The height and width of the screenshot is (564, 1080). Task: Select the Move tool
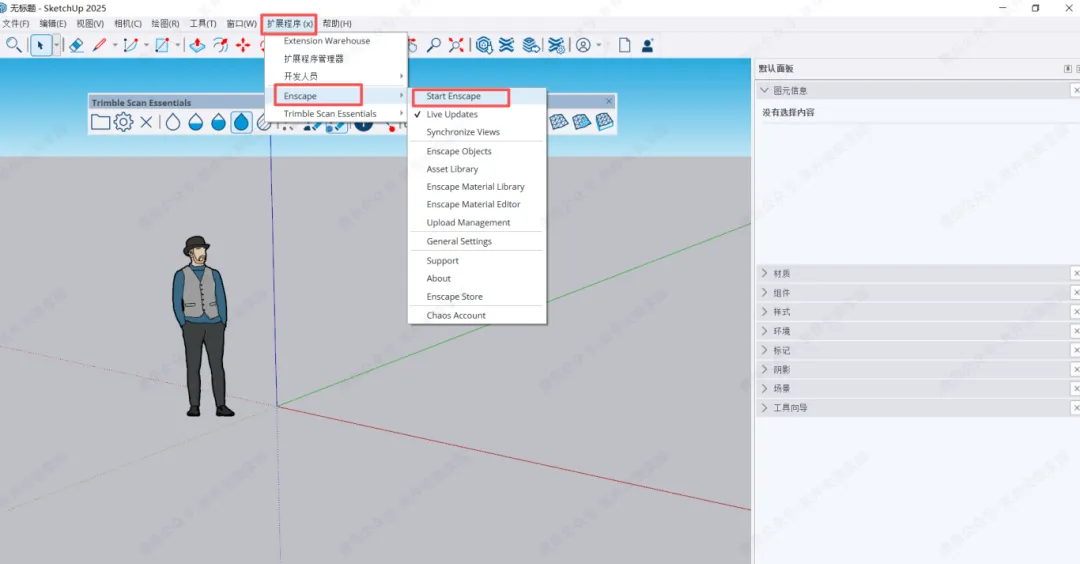coord(243,45)
